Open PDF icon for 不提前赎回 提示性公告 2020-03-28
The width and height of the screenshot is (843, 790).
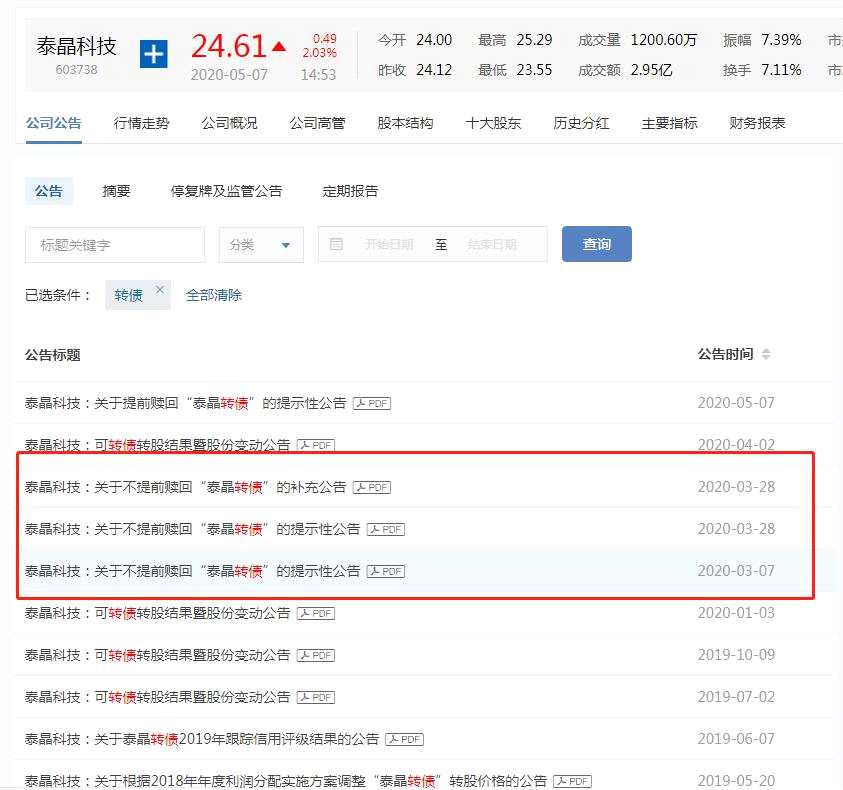click(x=385, y=529)
